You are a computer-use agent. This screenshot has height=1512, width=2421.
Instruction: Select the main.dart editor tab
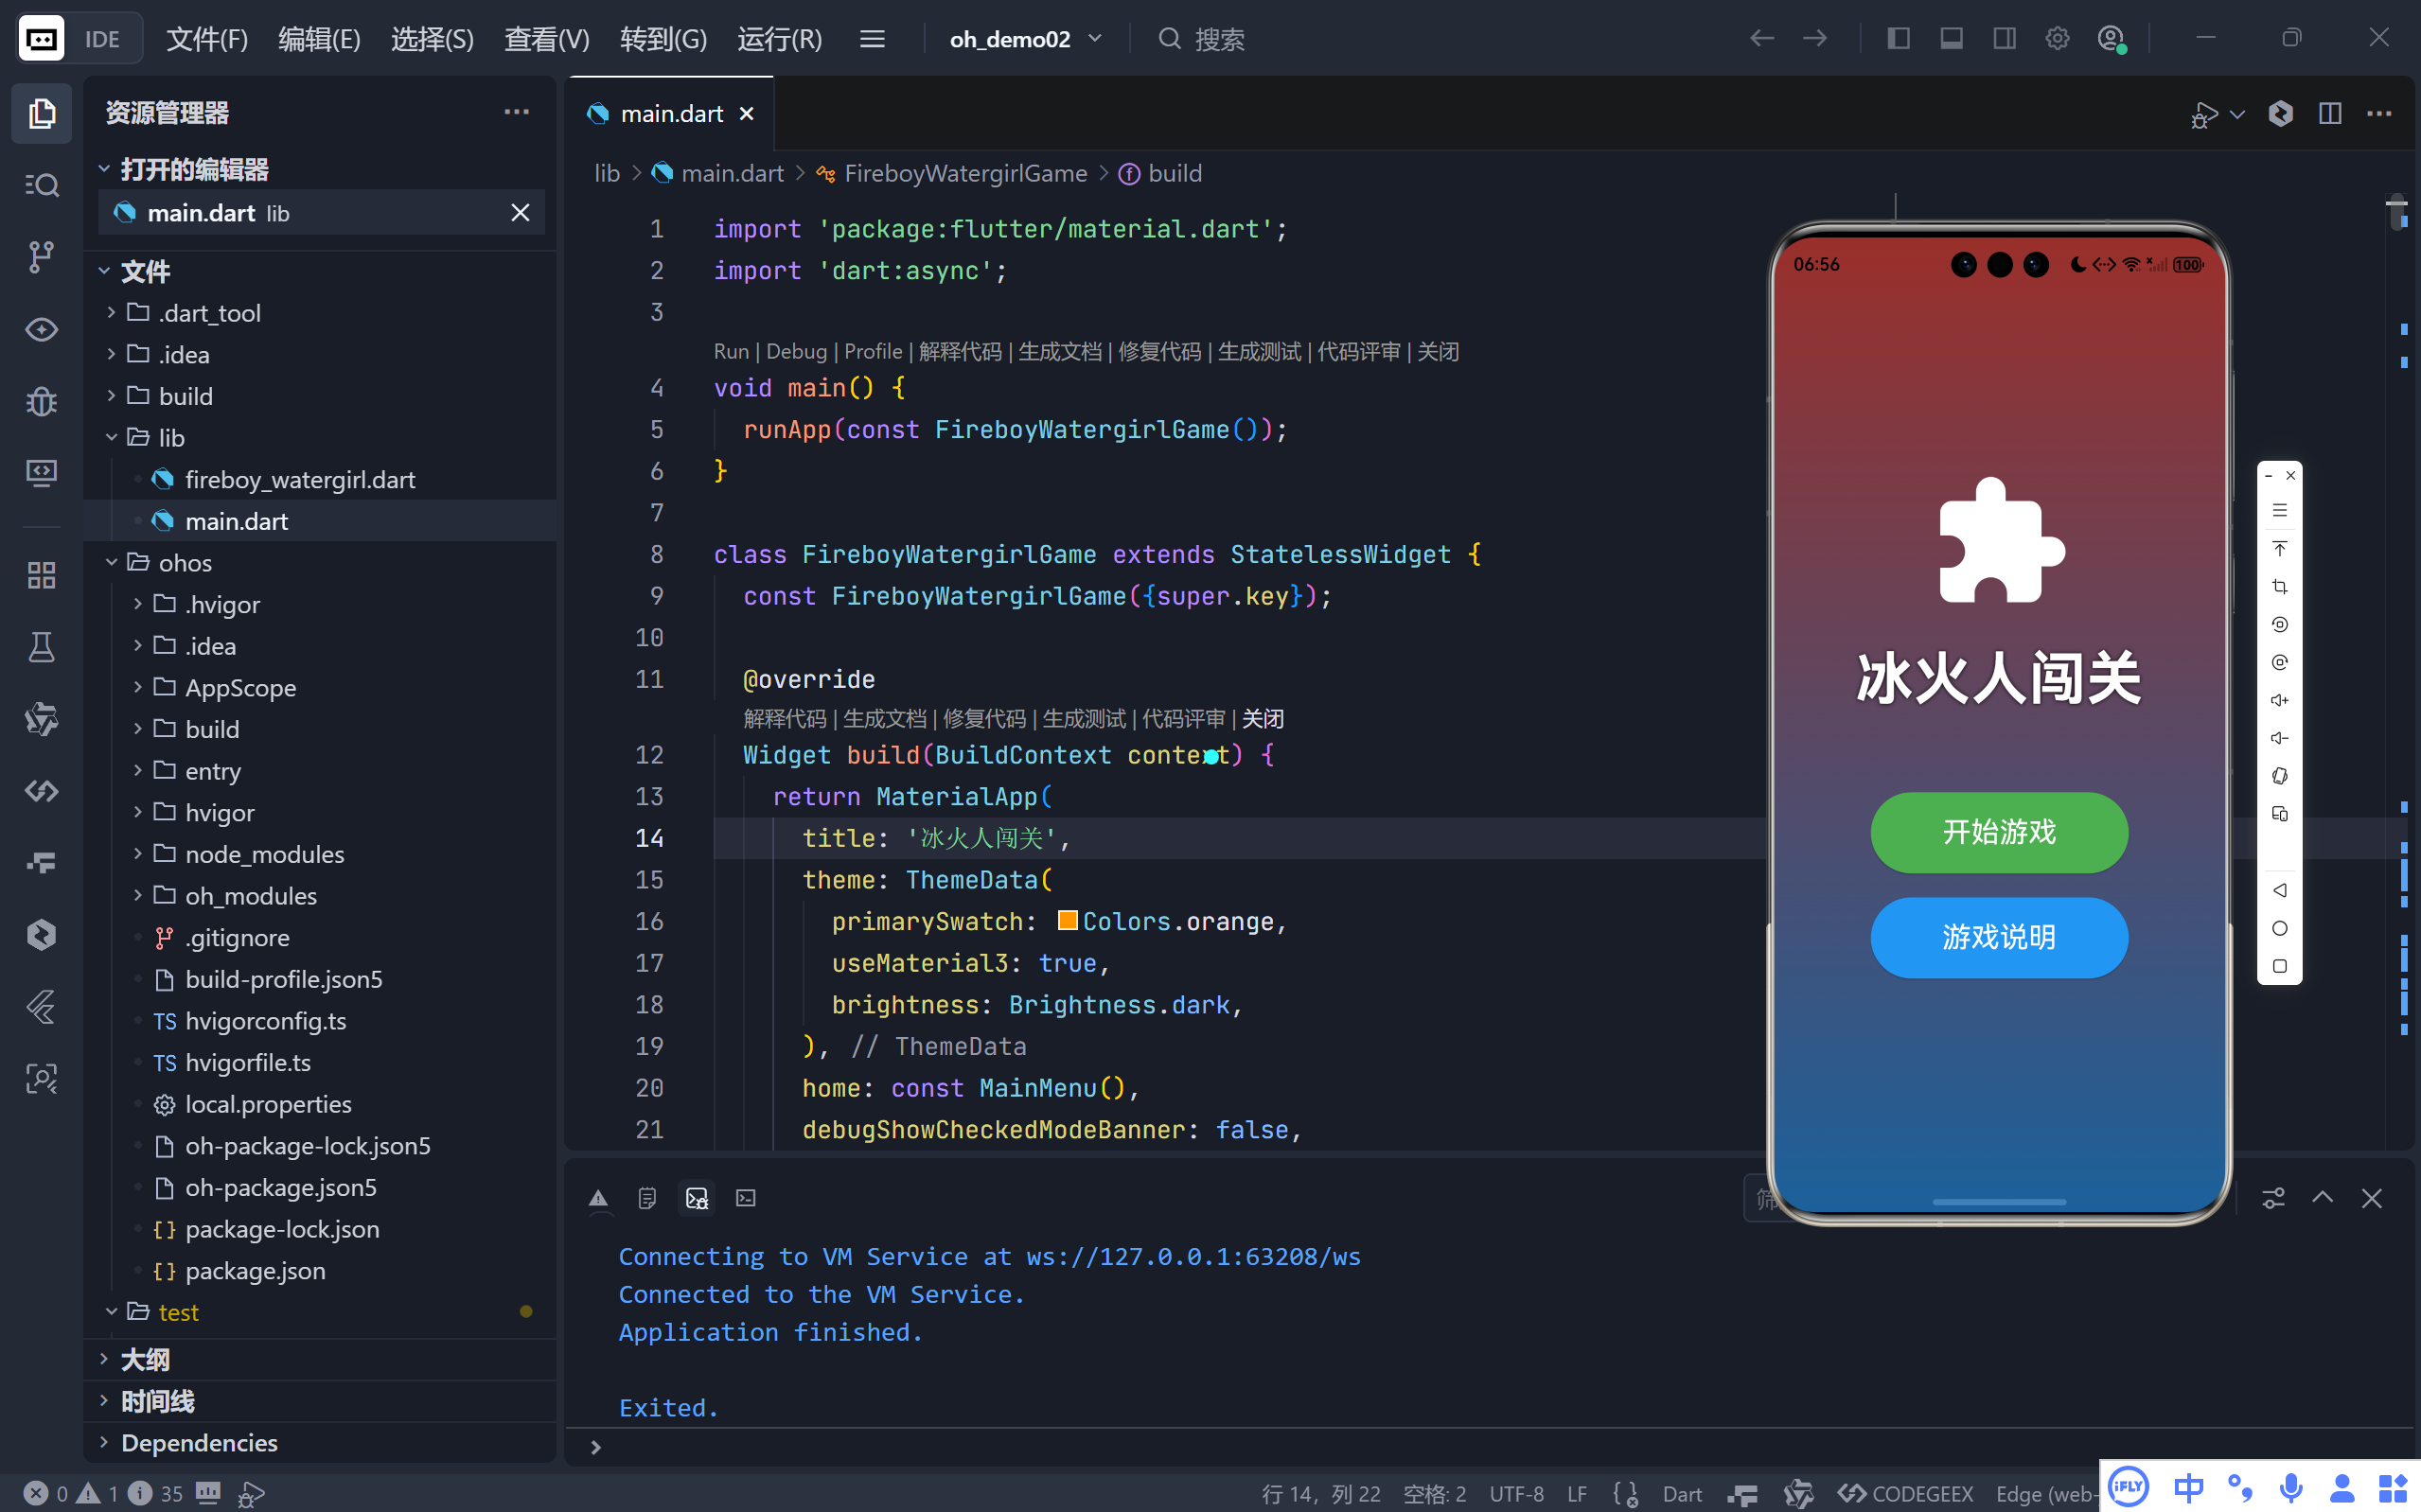[x=671, y=114]
